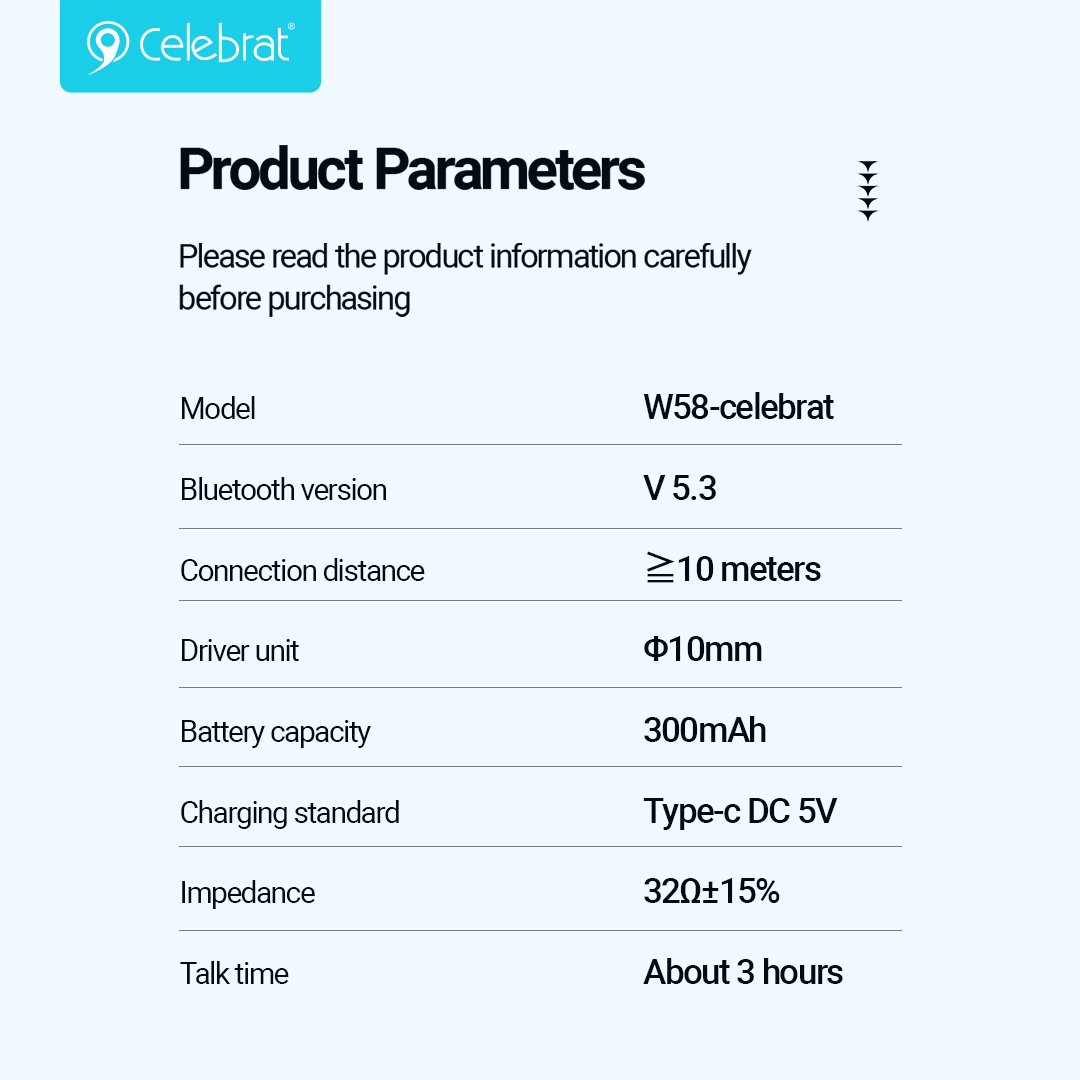Viewport: 1080px width, 1080px height.
Task: Select the ≧10 meters value
Action: [732, 570]
